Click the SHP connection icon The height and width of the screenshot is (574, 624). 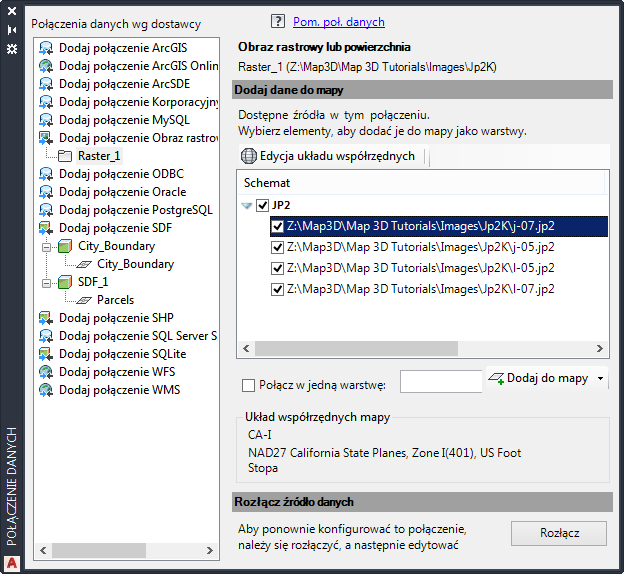(46, 318)
